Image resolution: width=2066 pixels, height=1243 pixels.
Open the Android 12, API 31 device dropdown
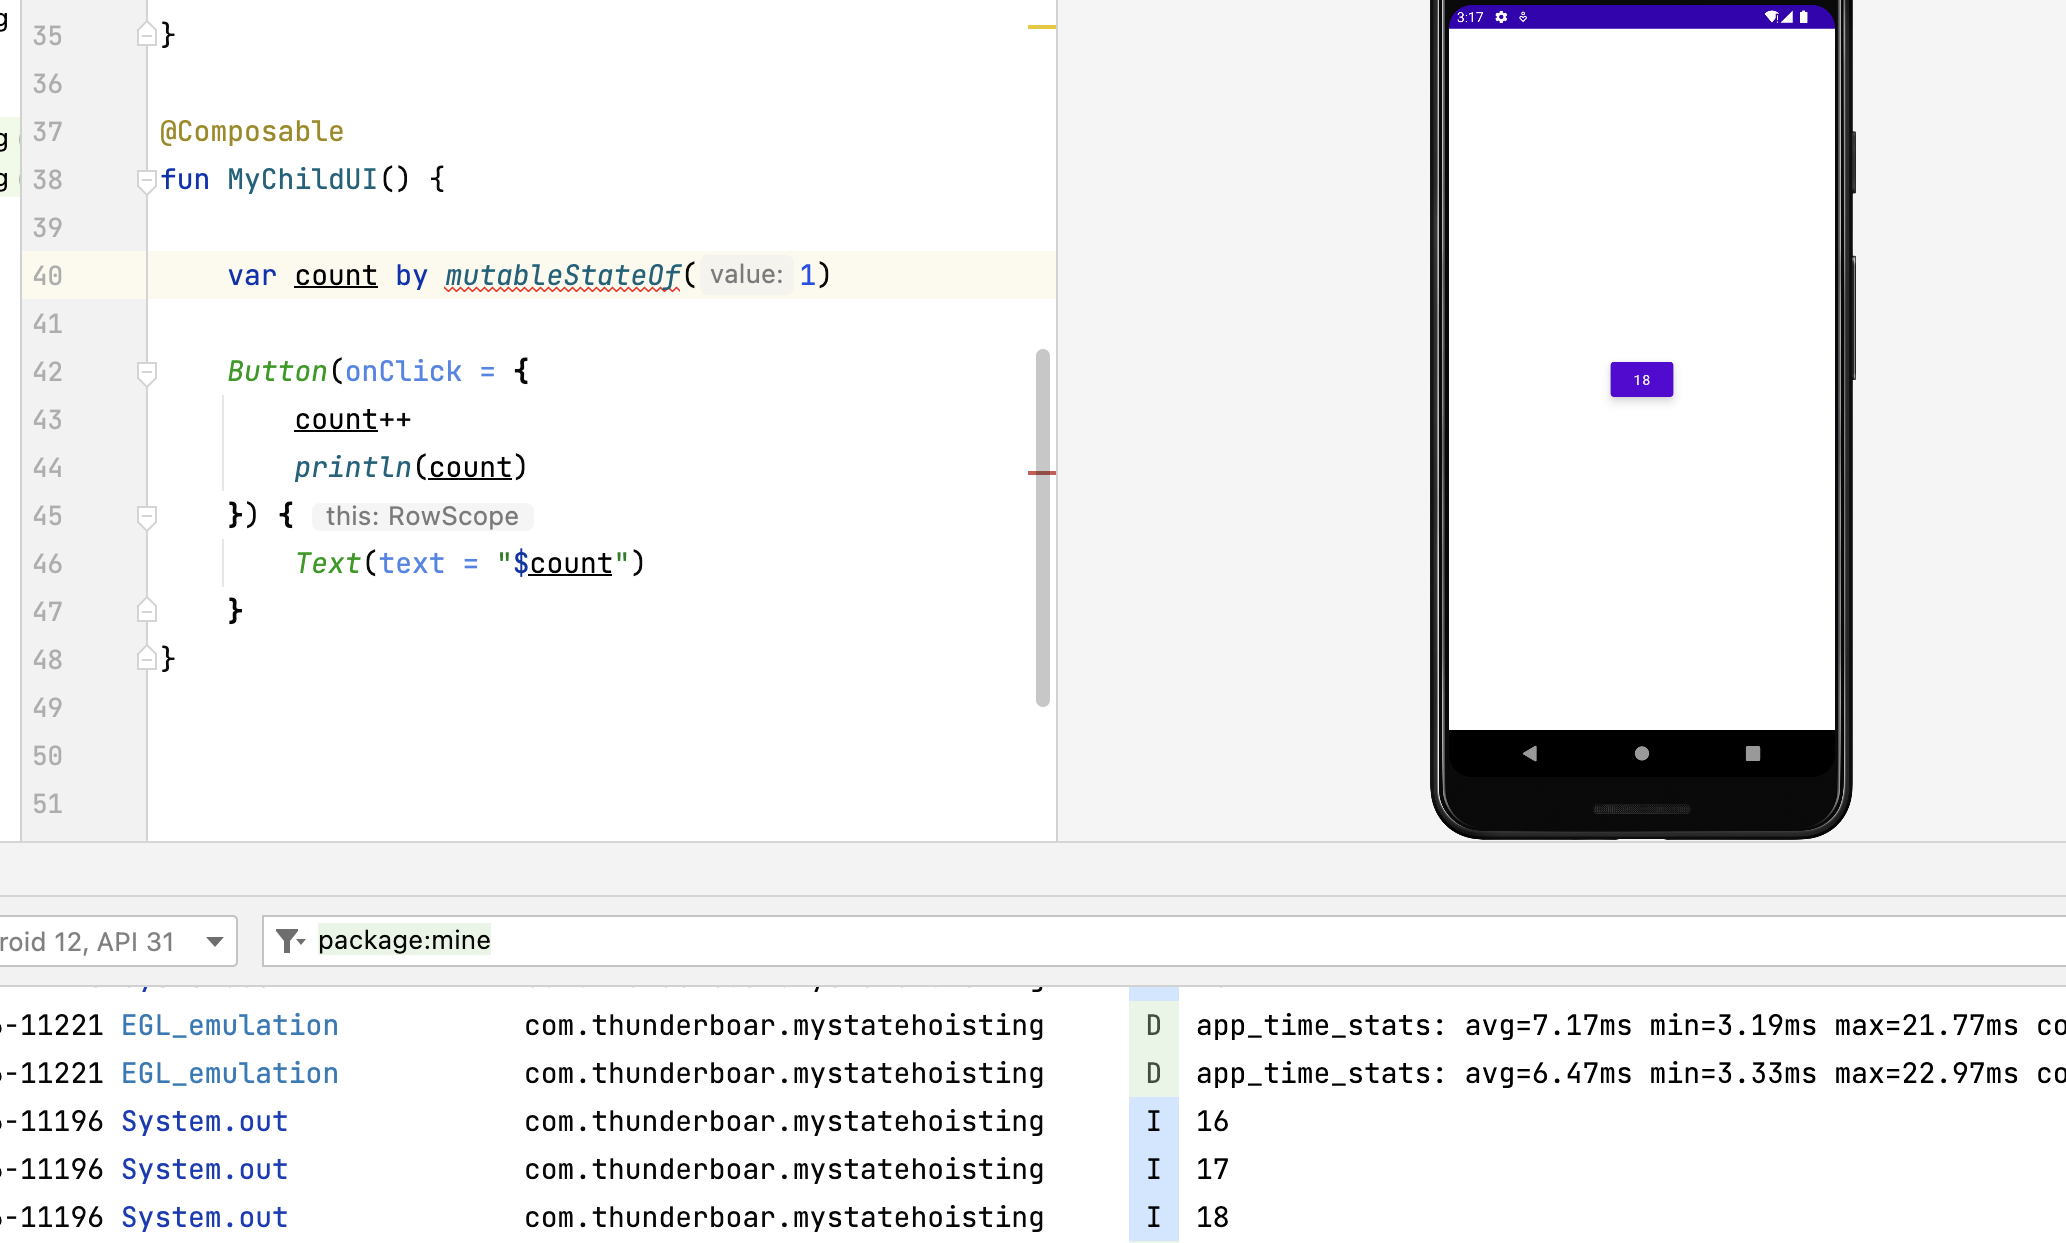[117, 941]
